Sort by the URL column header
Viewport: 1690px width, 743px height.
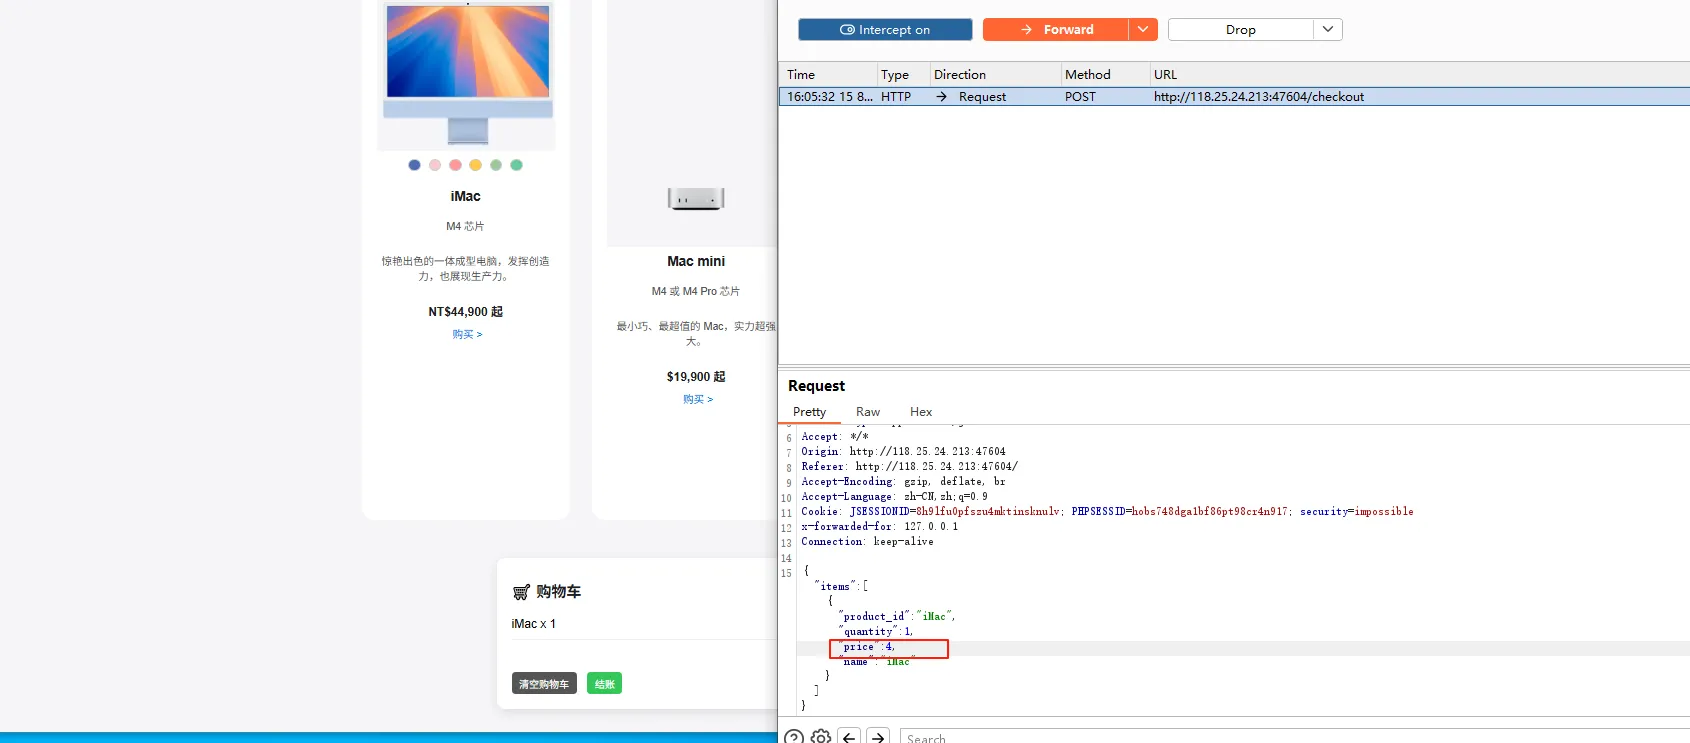[1165, 75]
